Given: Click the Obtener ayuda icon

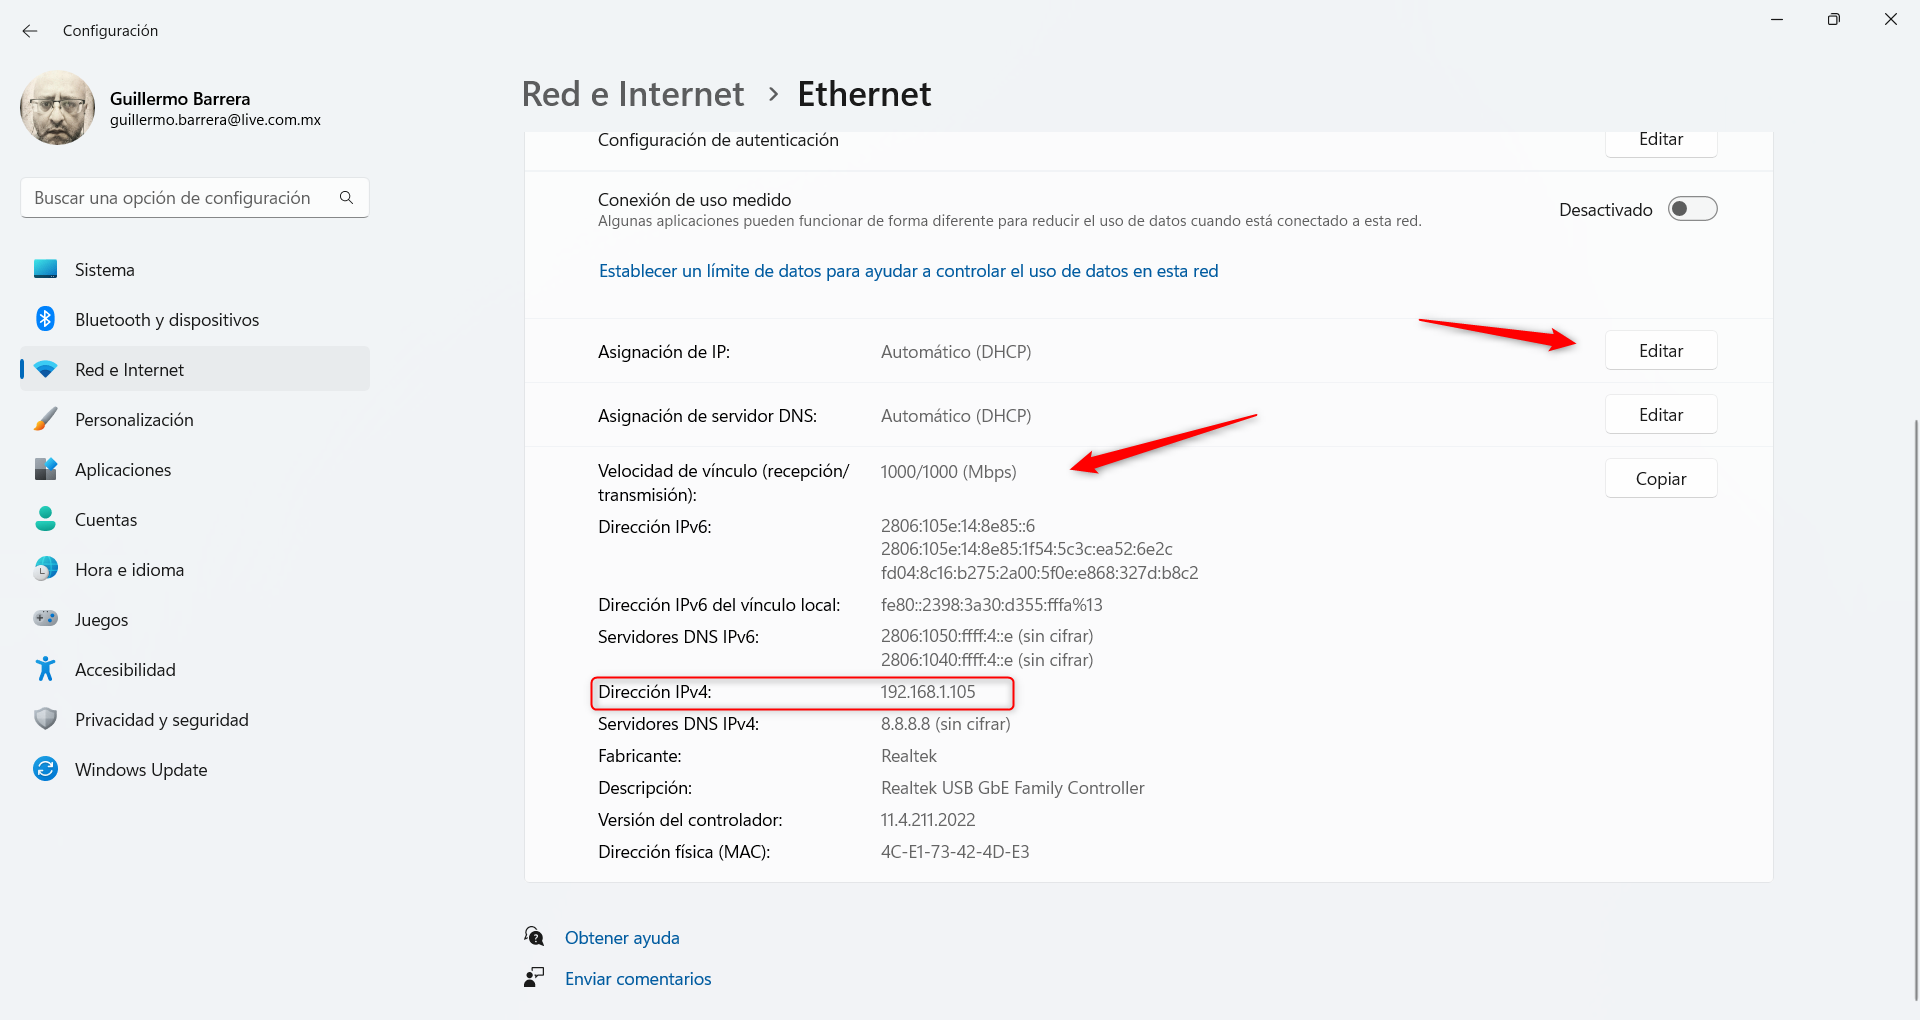Looking at the screenshot, I should click(535, 937).
